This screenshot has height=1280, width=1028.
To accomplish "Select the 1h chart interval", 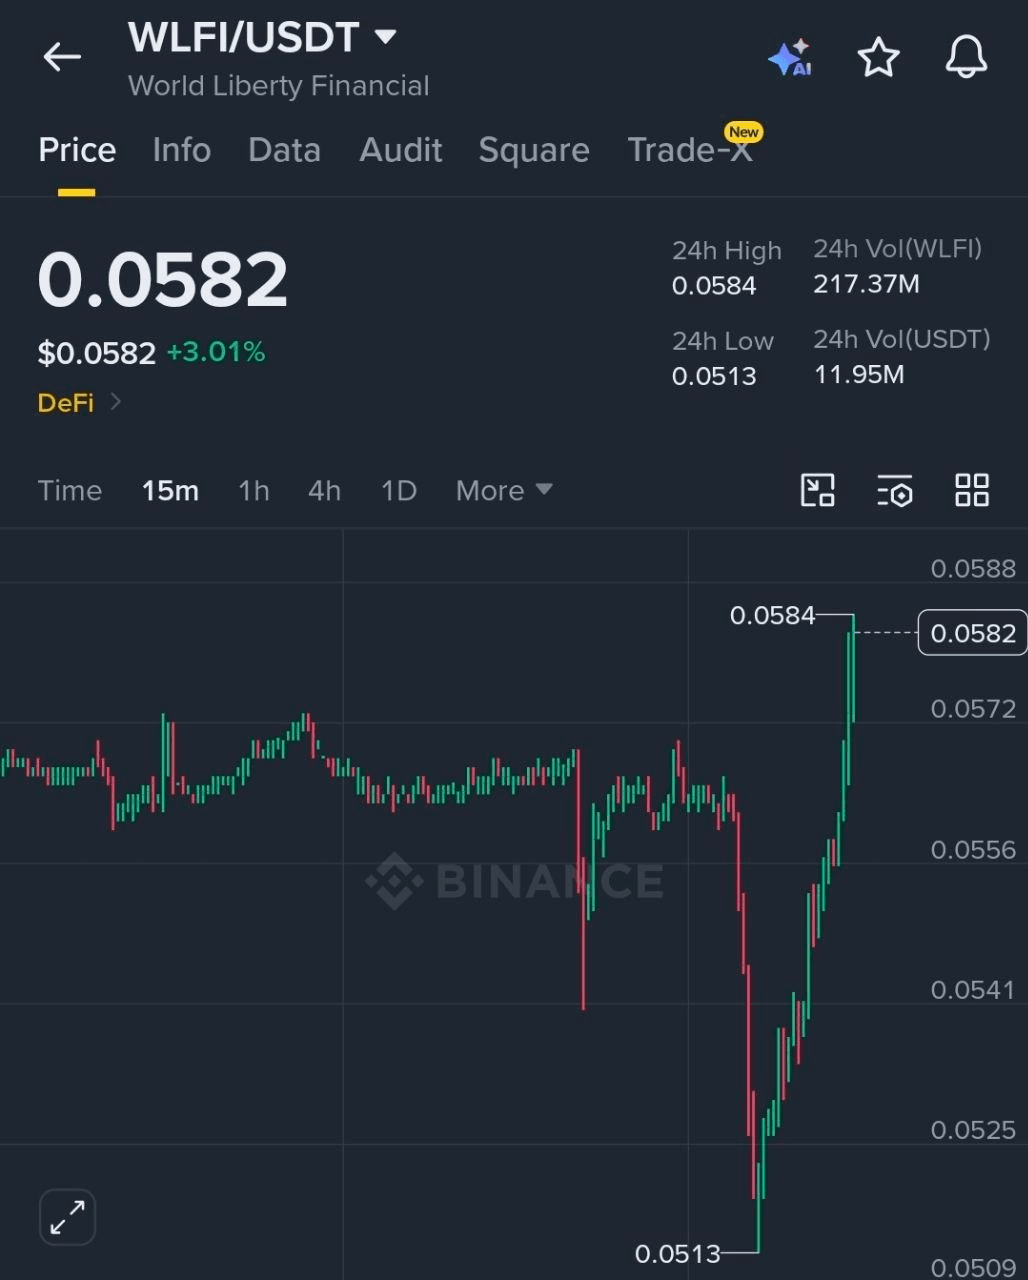I will pos(254,490).
